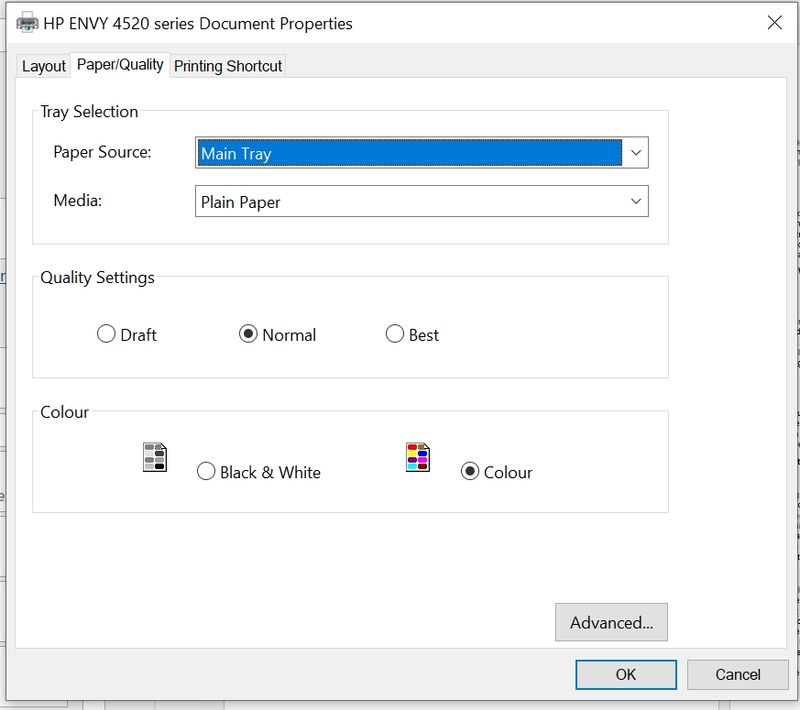This screenshot has height=710, width=800.
Task: Open Advanced settings
Action: coord(611,622)
